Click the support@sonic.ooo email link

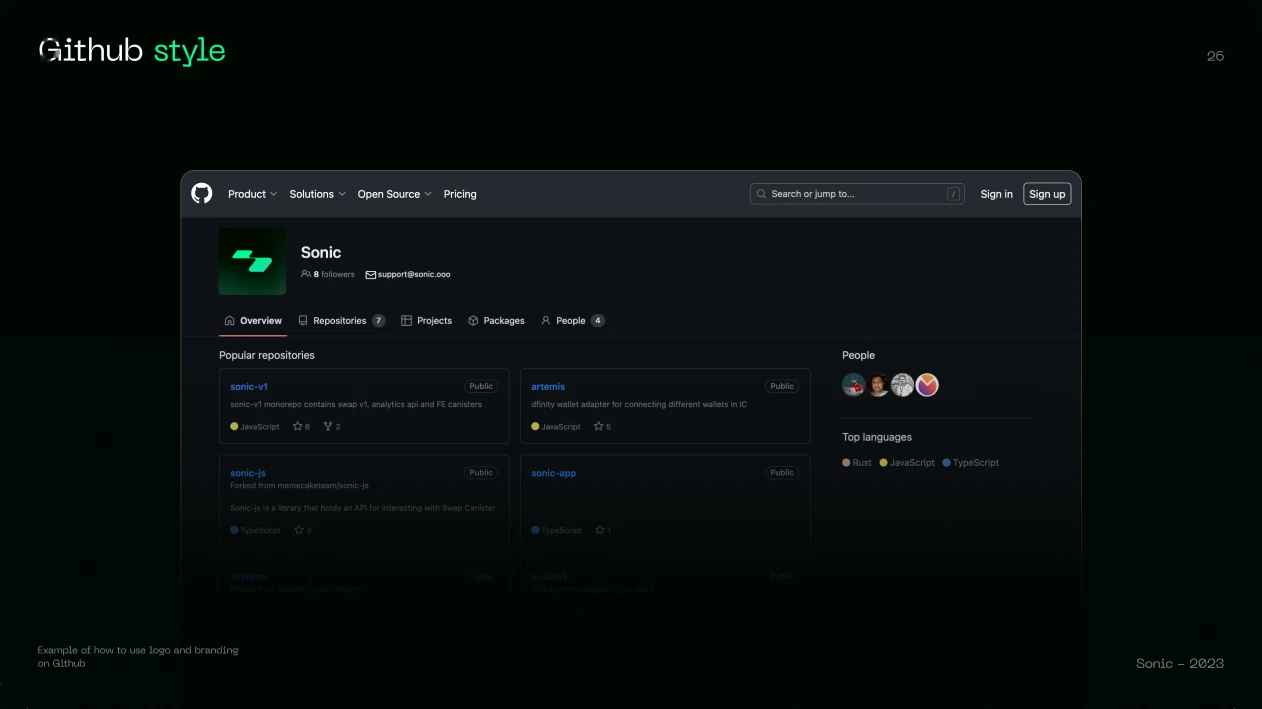[x=408, y=274]
